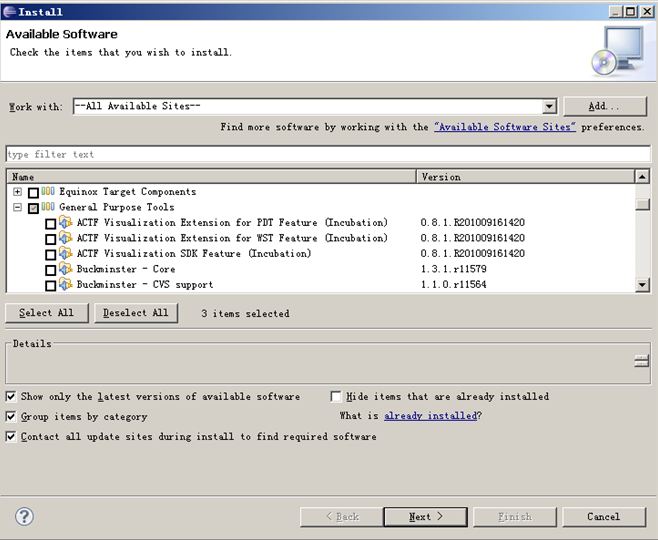658x540 pixels.
Task: Sort by the Version column header
Action: click(526, 177)
